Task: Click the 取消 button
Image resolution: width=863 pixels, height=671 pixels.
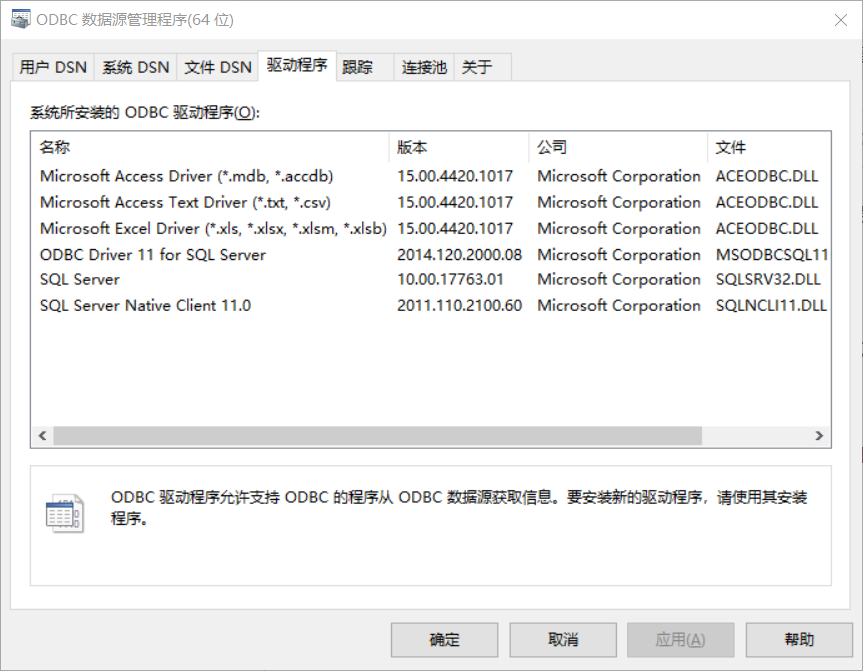Action: pyautogui.click(x=562, y=640)
